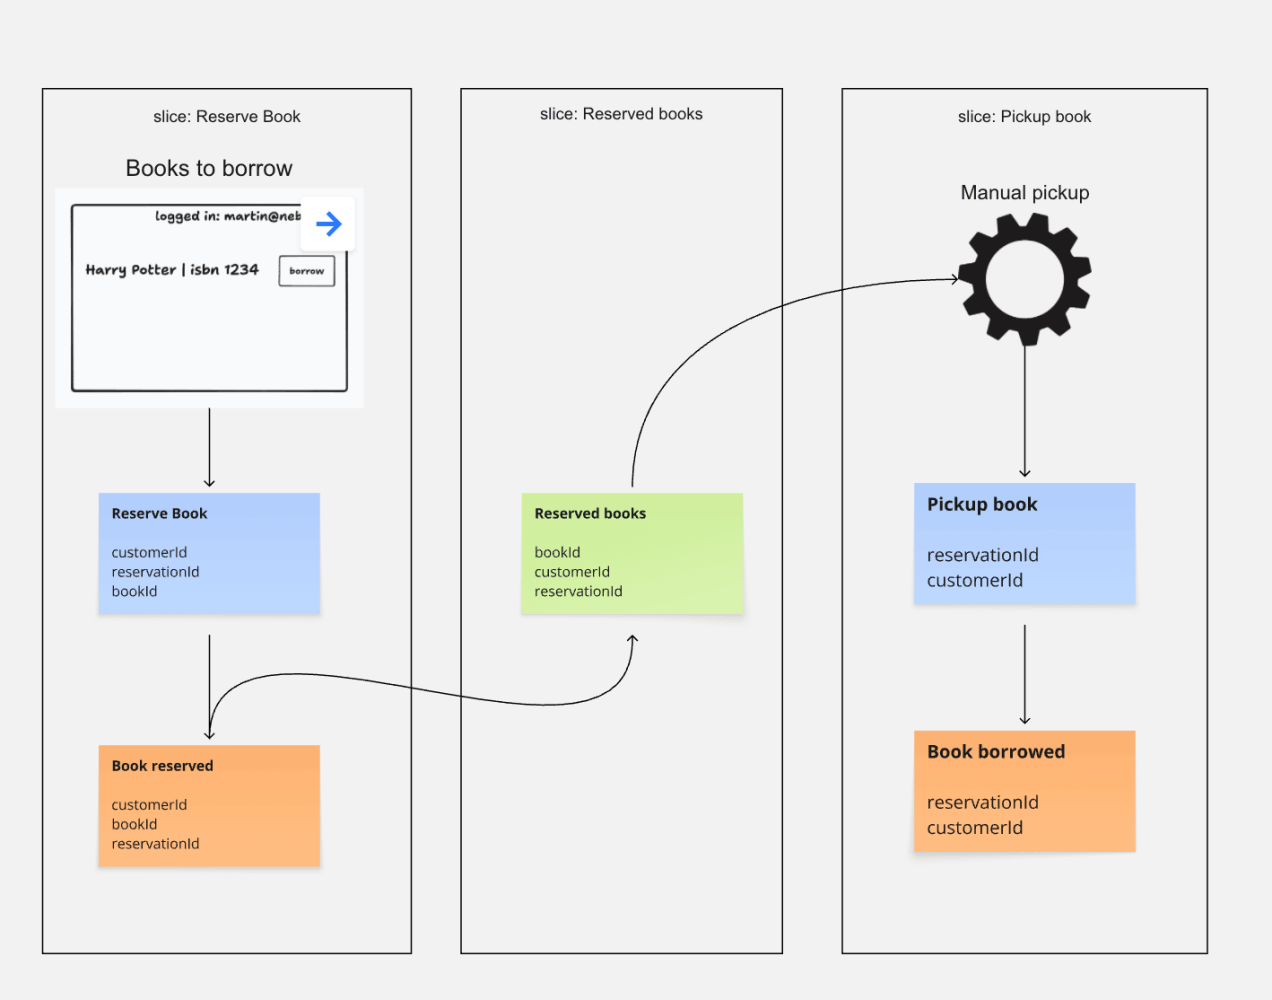Select the "Books to borrow" heading
The height and width of the screenshot is (1000, 1272).
[x=209, y=168]
